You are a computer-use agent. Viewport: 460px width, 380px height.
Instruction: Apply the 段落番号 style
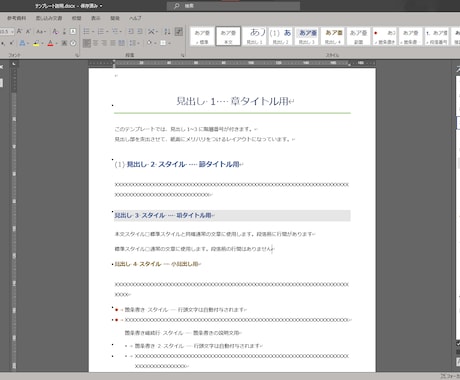tap(437, 36)
